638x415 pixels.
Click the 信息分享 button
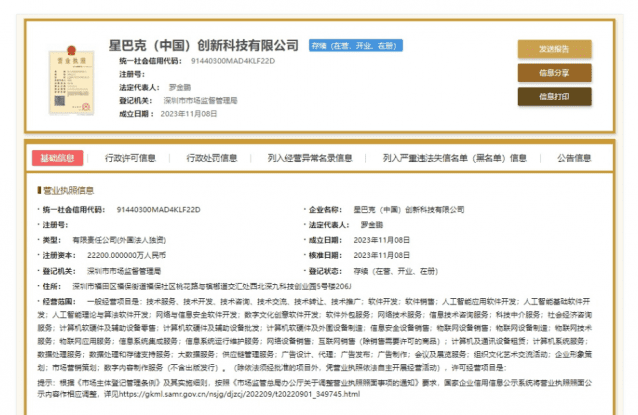tap(554, 73)
